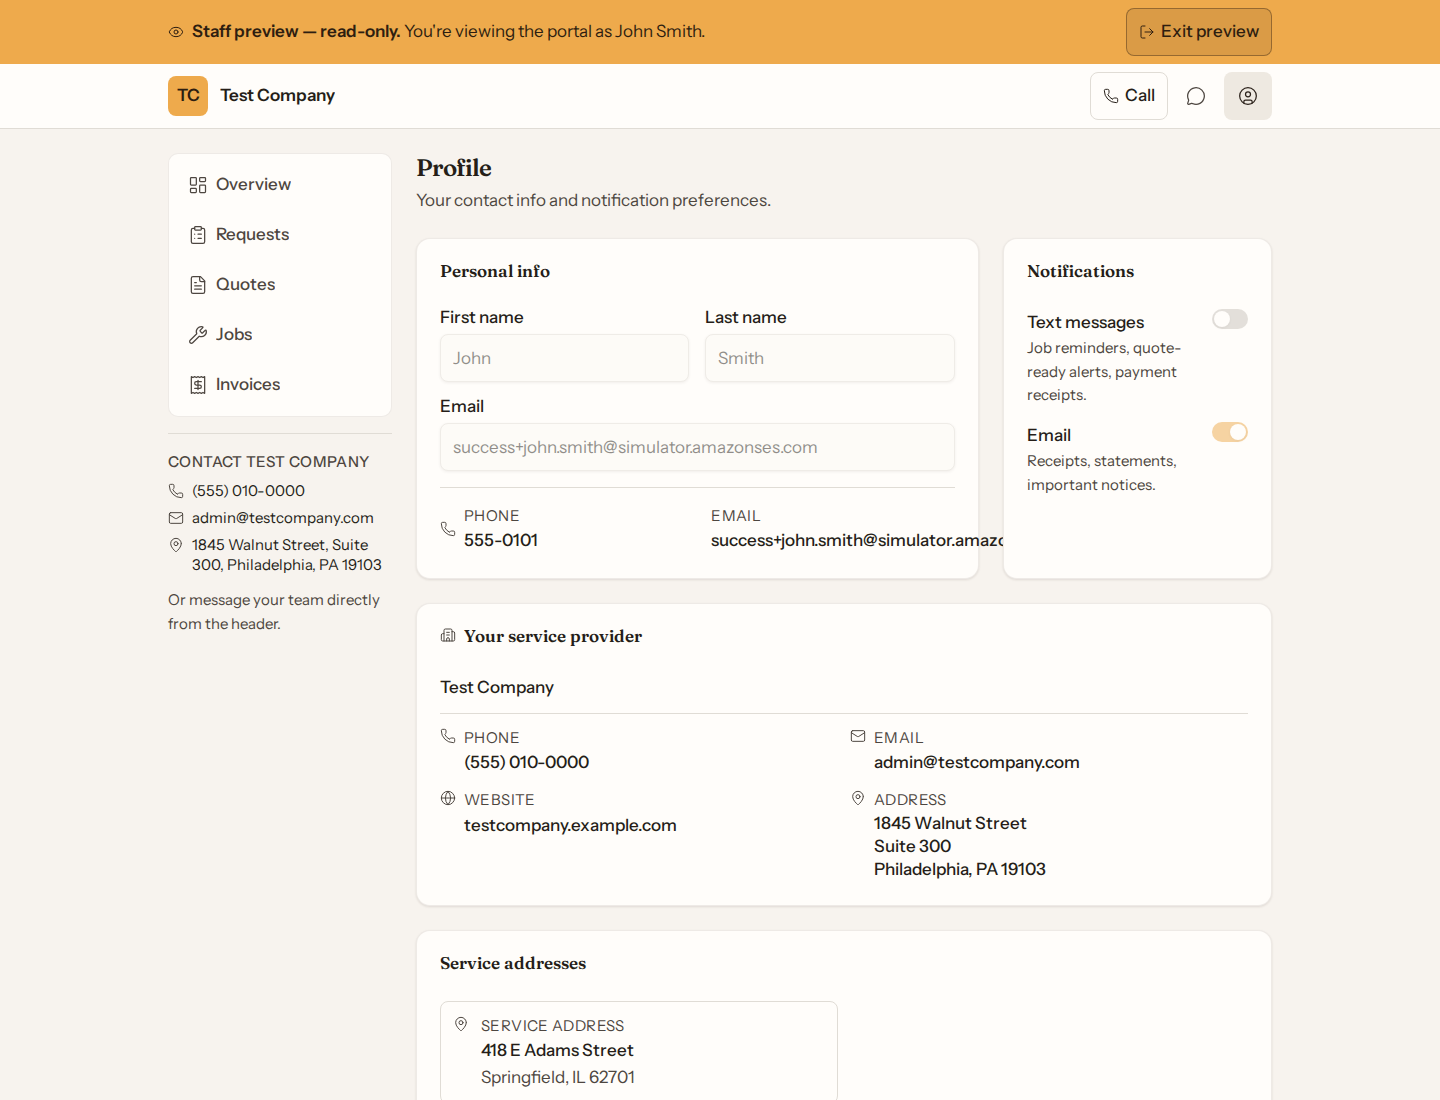The width and height of the screenshot is (1440, 1100).
Task: Click the phone icon next to 555-0101
Action: click(x=448, y=528)
